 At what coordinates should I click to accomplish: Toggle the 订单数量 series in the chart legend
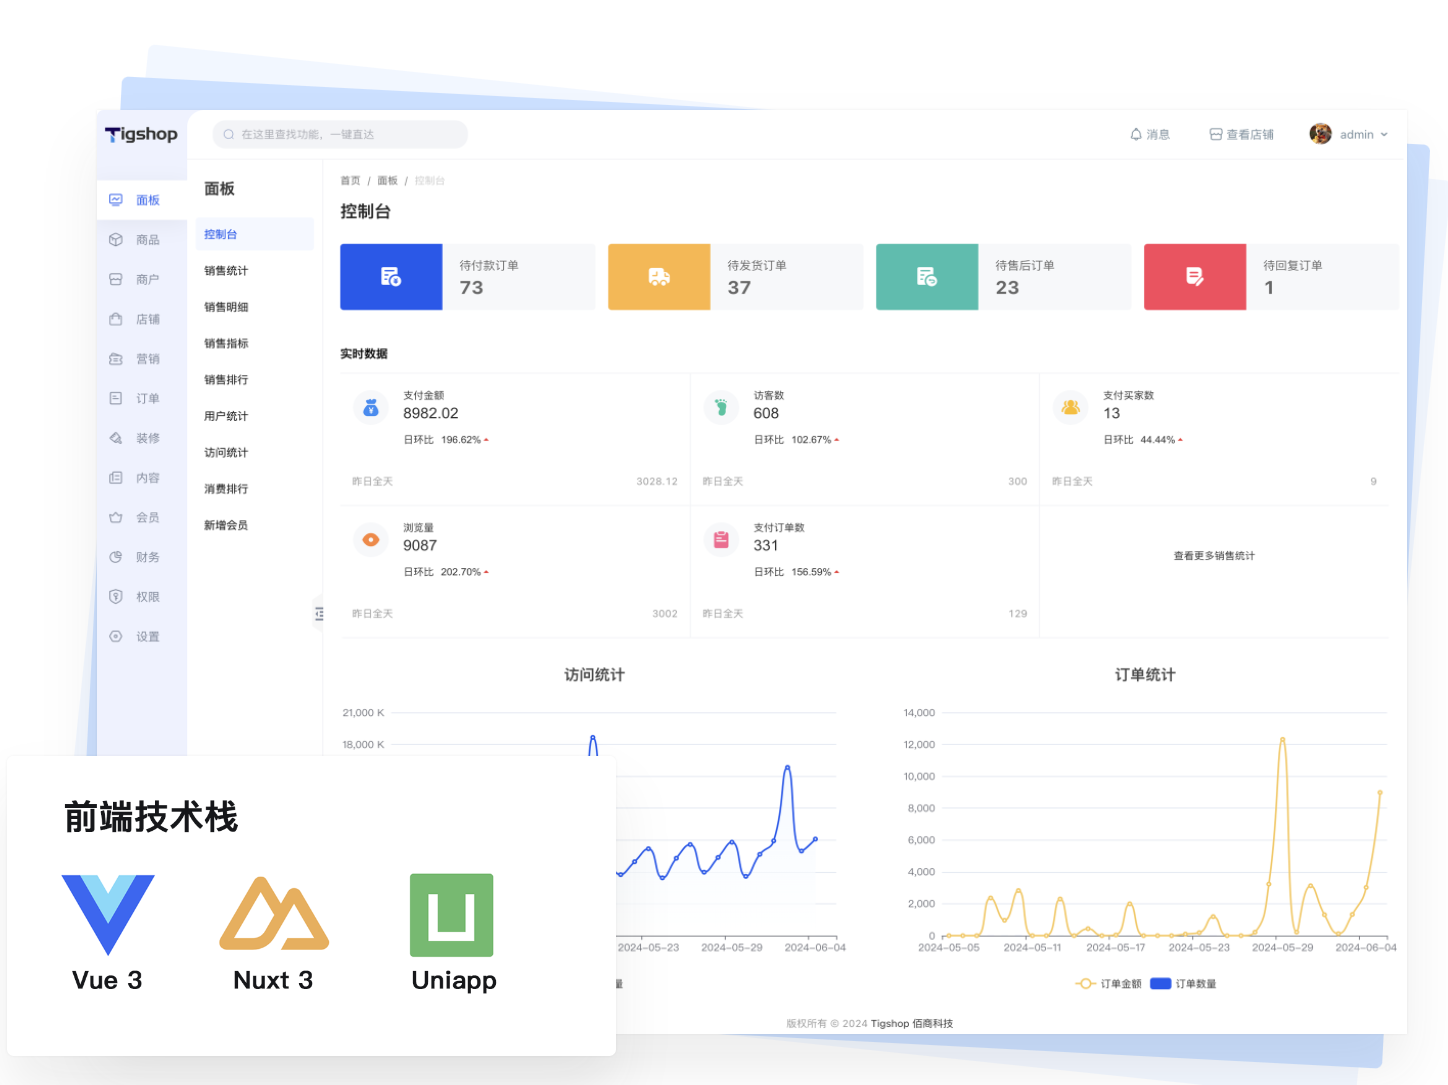[x=1184, y=984]
